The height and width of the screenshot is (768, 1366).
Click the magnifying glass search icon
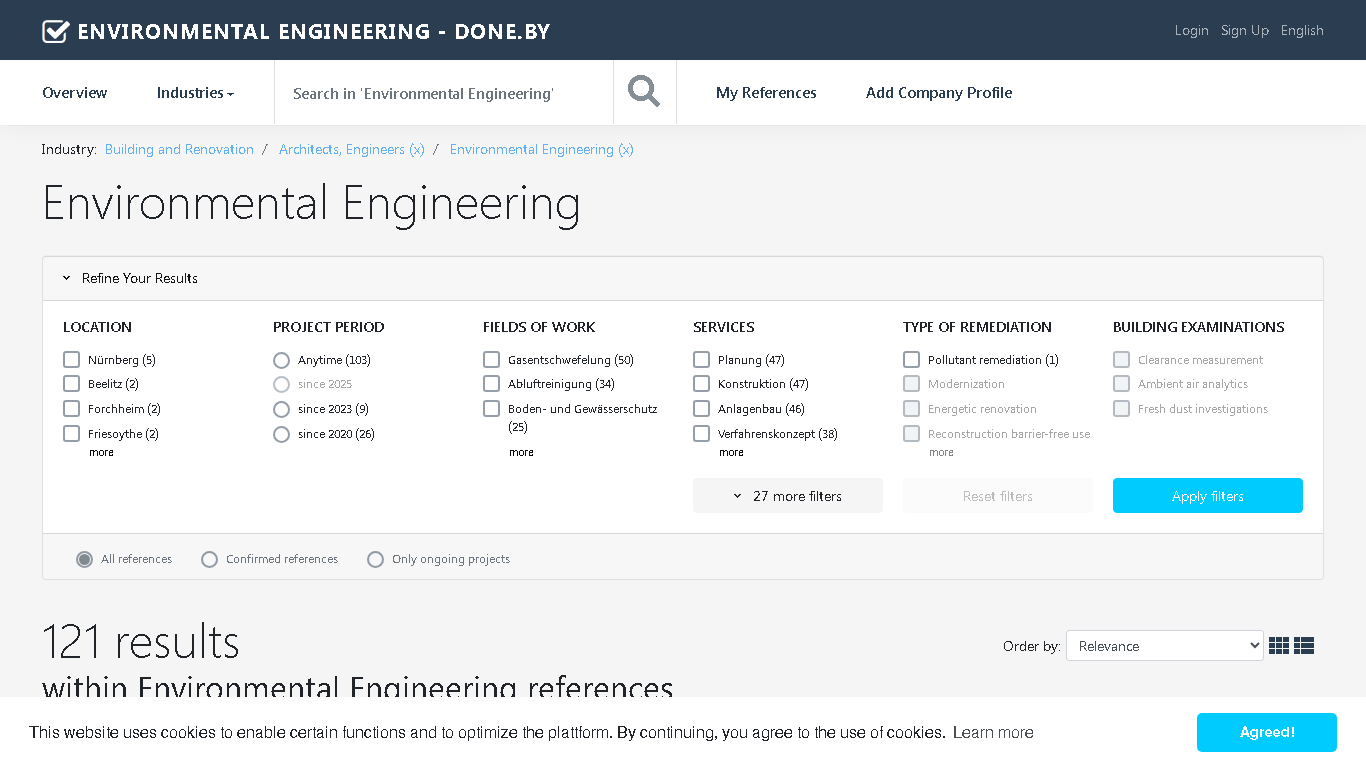pyautogui.click(x=644, y=92)
